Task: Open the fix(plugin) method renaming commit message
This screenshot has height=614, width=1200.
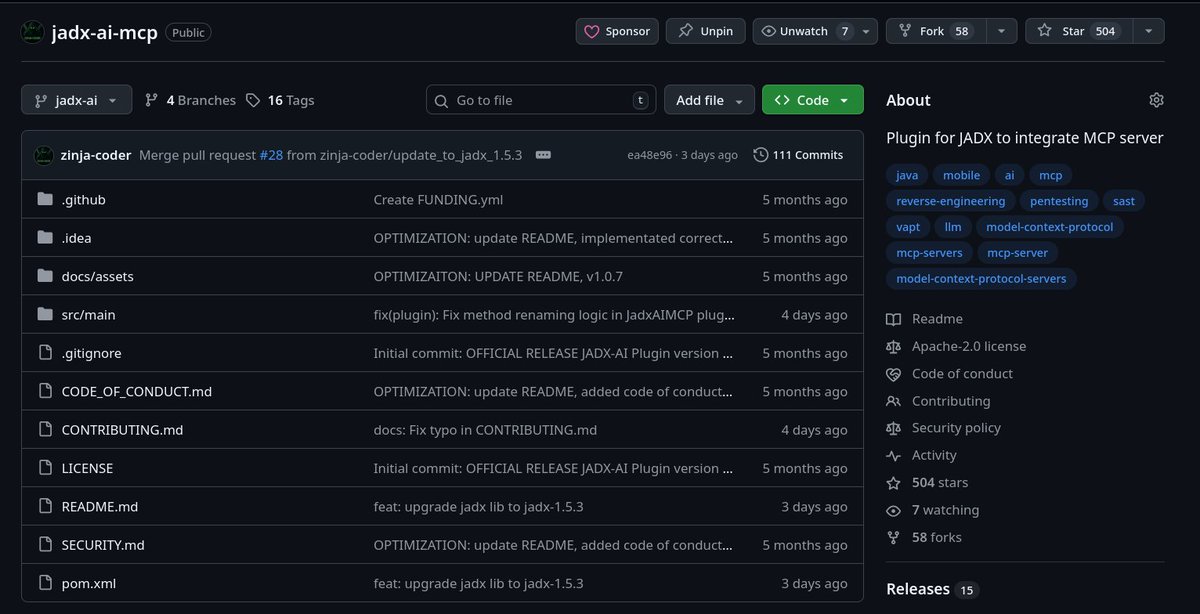Action: tap(554, 314)
